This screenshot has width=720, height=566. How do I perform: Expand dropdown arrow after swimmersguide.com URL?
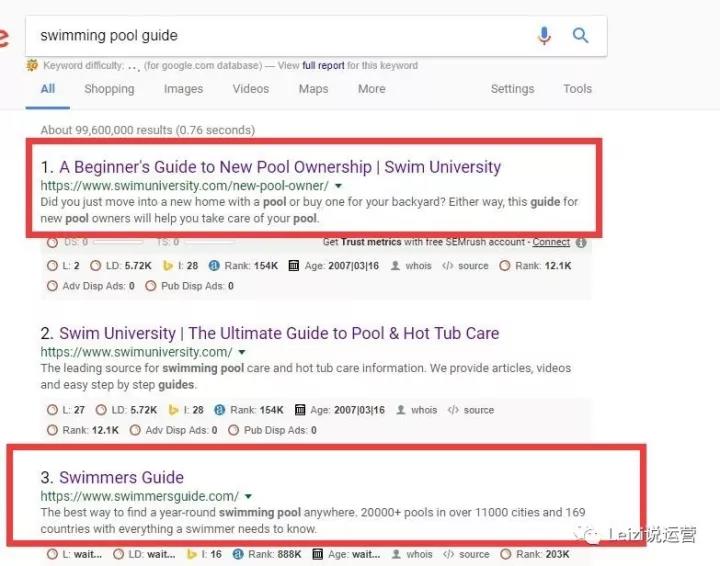tap(248, 496)
